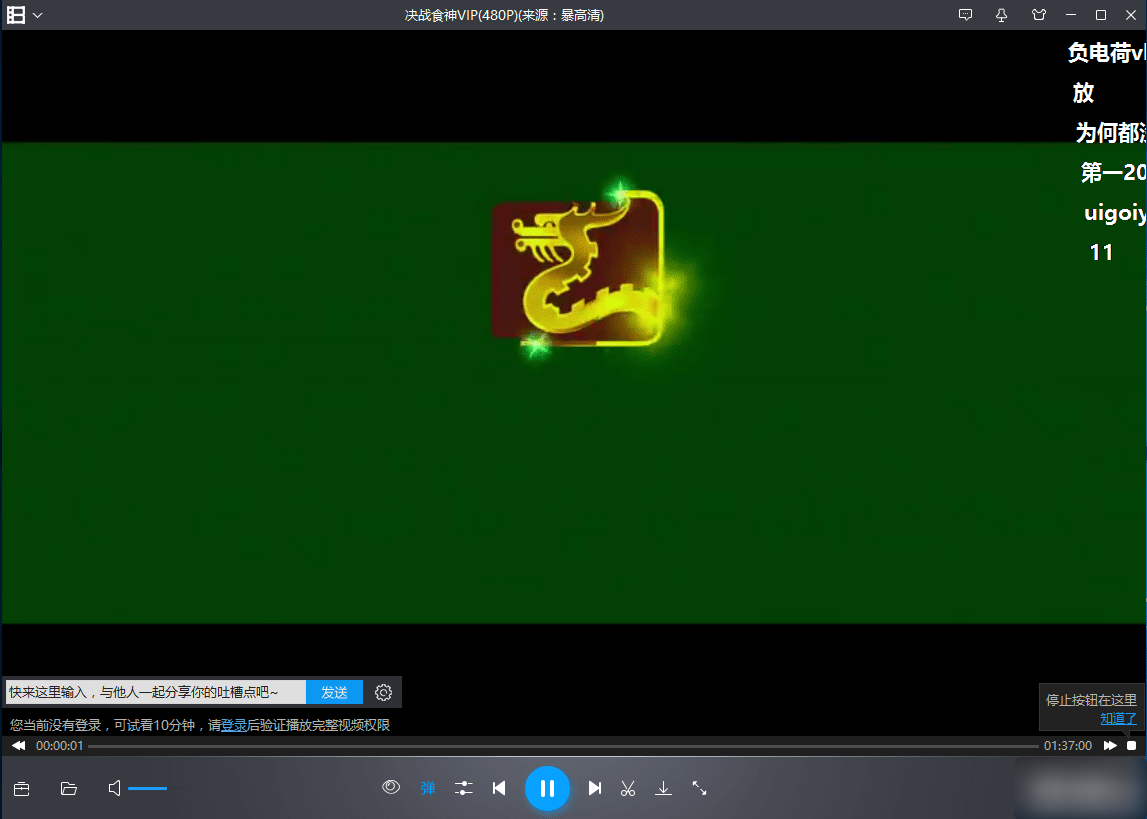Toggle the eye-shaped view mode icon
The height and width of the screenshot is (819, 1147).
point(391,788)
